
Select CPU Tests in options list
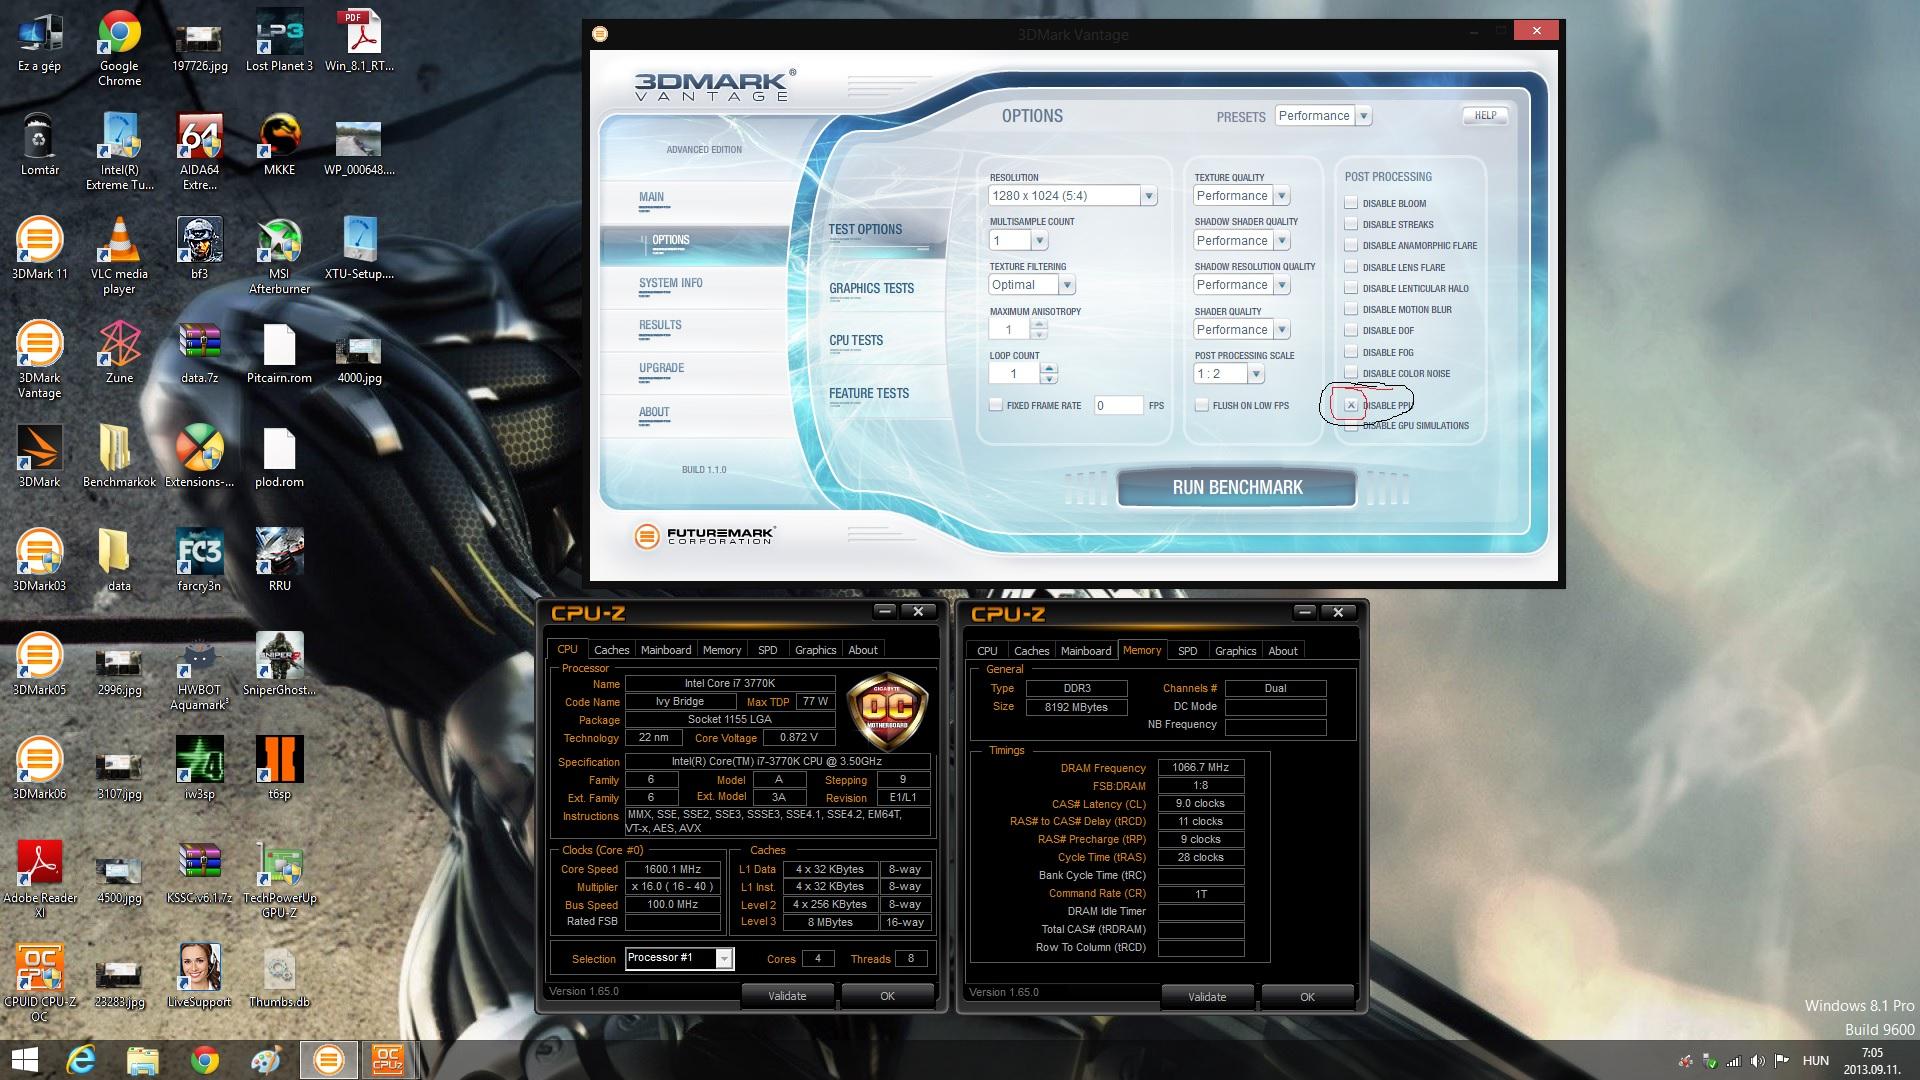tap(856, 340)
